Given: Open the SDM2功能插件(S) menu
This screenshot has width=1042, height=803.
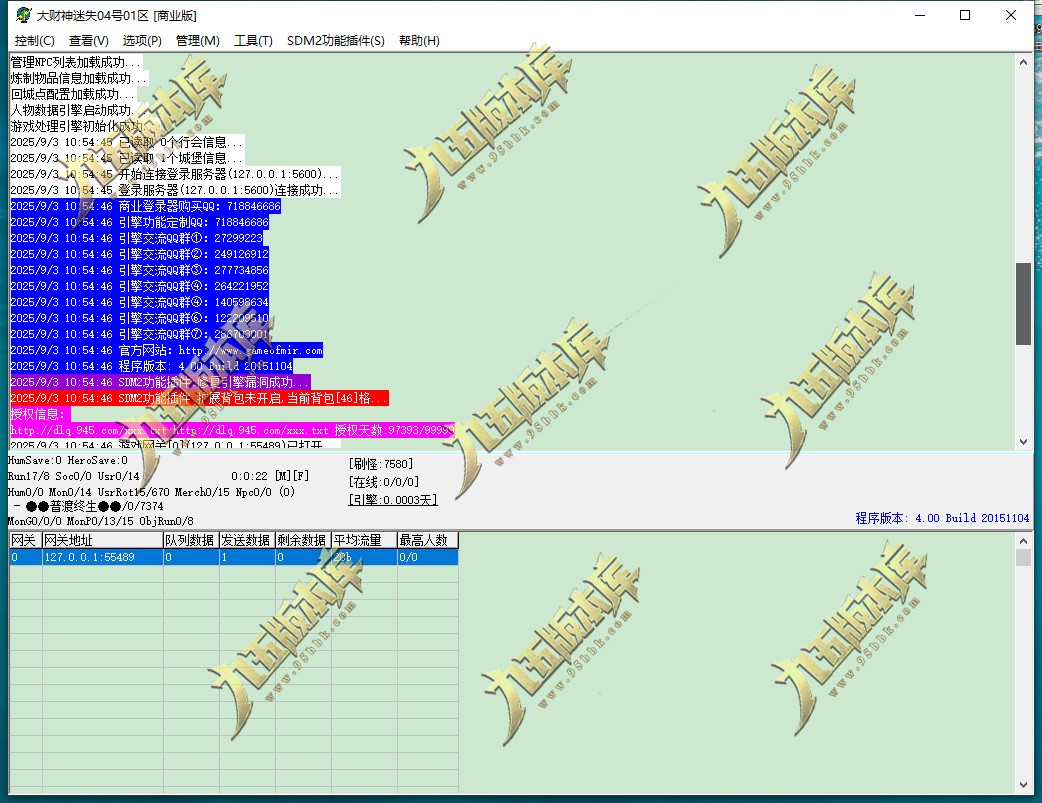Looking at the screenshot, I should pos(336,41).
